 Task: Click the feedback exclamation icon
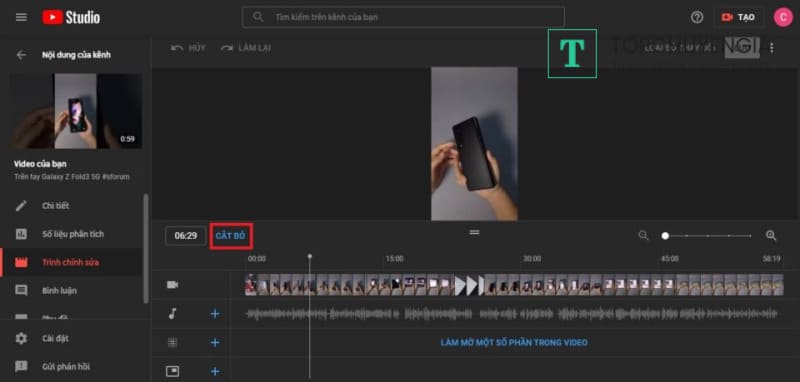pos(21,366)
